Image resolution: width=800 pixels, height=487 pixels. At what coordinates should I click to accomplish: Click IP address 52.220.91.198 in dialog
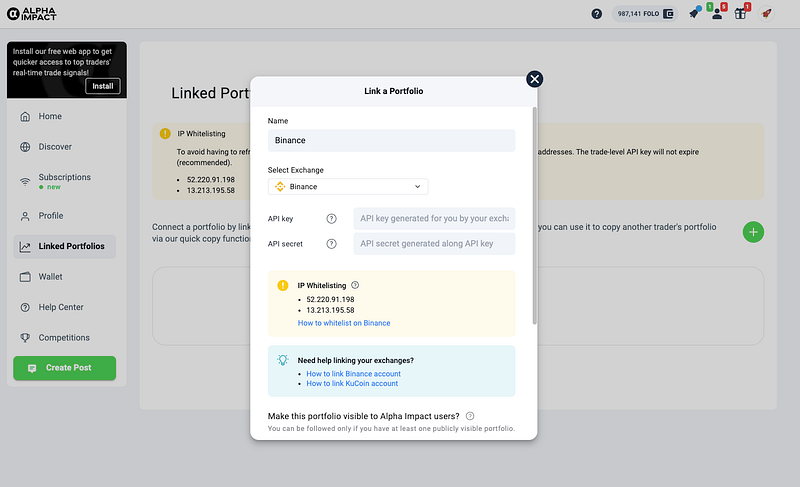pyautogui.click(x=330, y=299)
